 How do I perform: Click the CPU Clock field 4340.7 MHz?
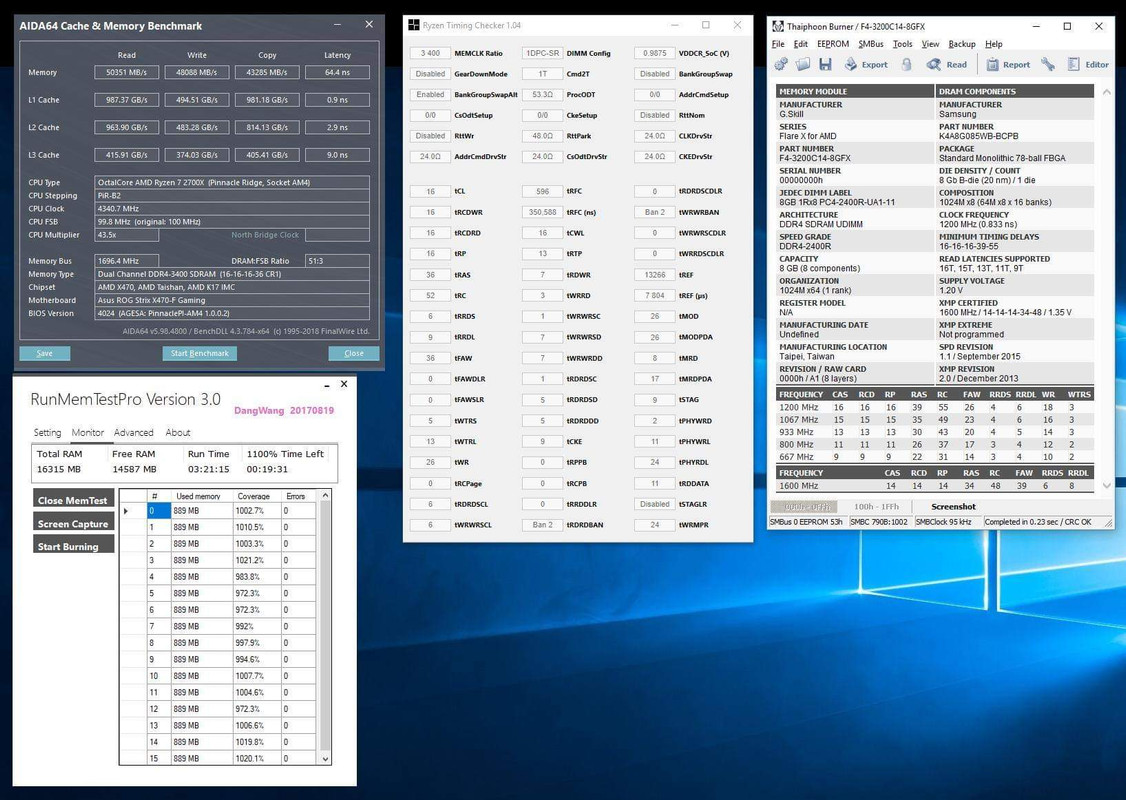[232, 209]
